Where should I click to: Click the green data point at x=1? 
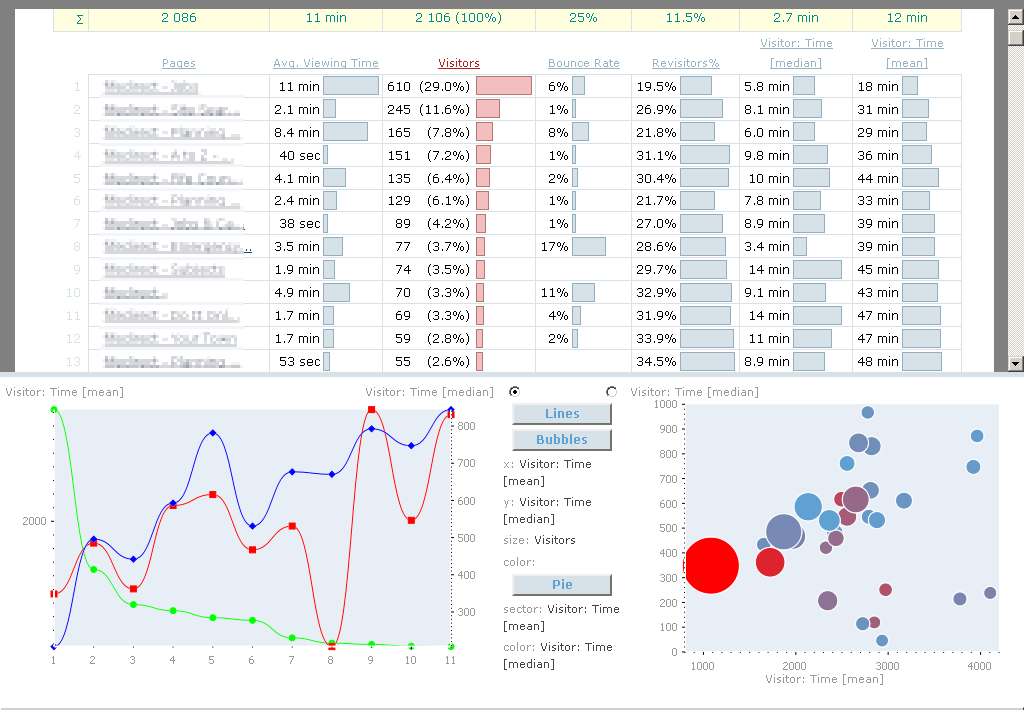tap(53, 409)
